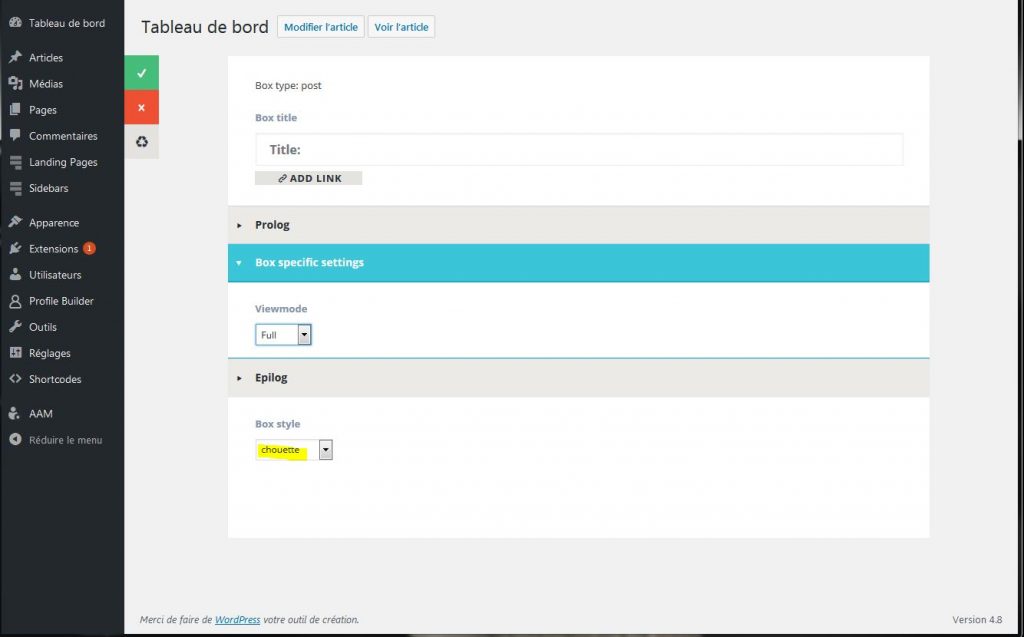This screenshot has width=1024, height=637.
Task: Collapse the Box specific settings section
Action: click(579, 263)
